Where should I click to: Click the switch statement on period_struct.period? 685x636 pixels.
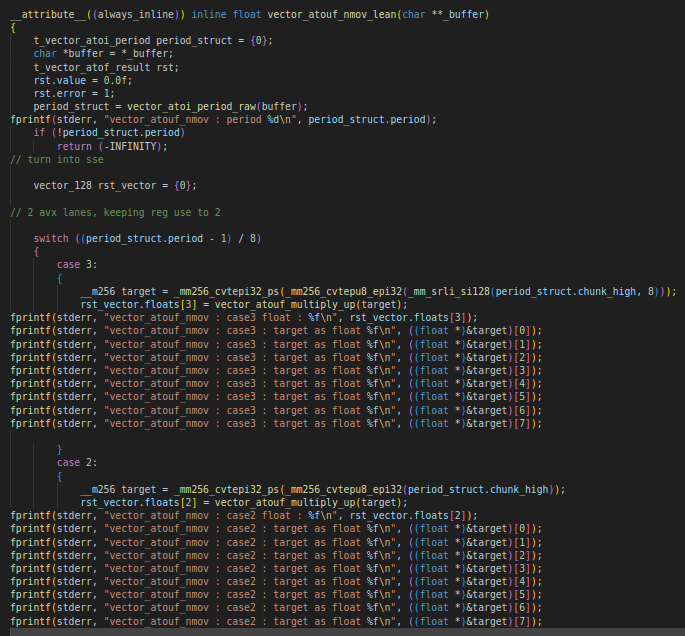[147, 238]
